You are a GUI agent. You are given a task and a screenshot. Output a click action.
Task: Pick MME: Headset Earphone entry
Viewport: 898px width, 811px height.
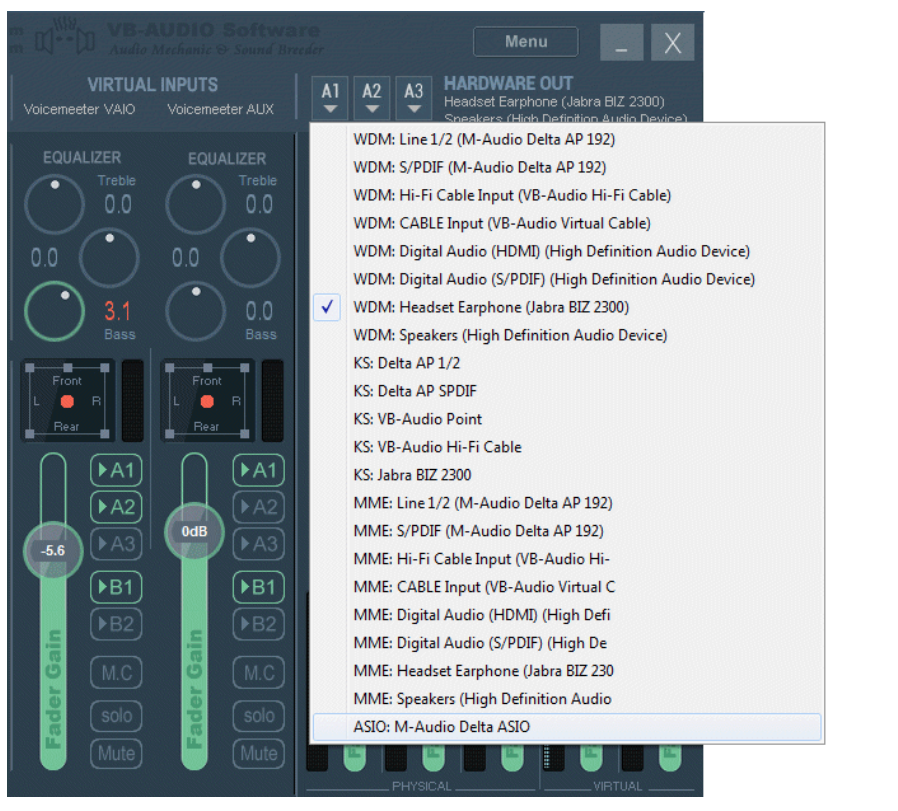pos(567,671)
